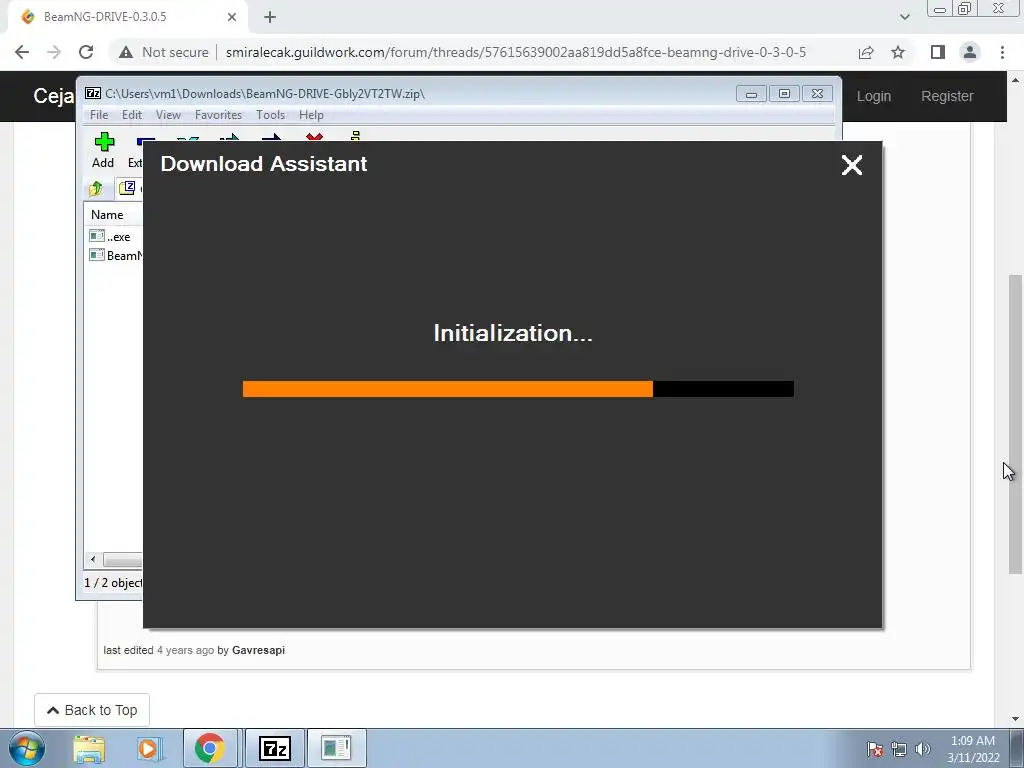Viewport: 1024px width, 768px height.
Task: Open Windows Media Player from taskbar
Action: point(150,748)
